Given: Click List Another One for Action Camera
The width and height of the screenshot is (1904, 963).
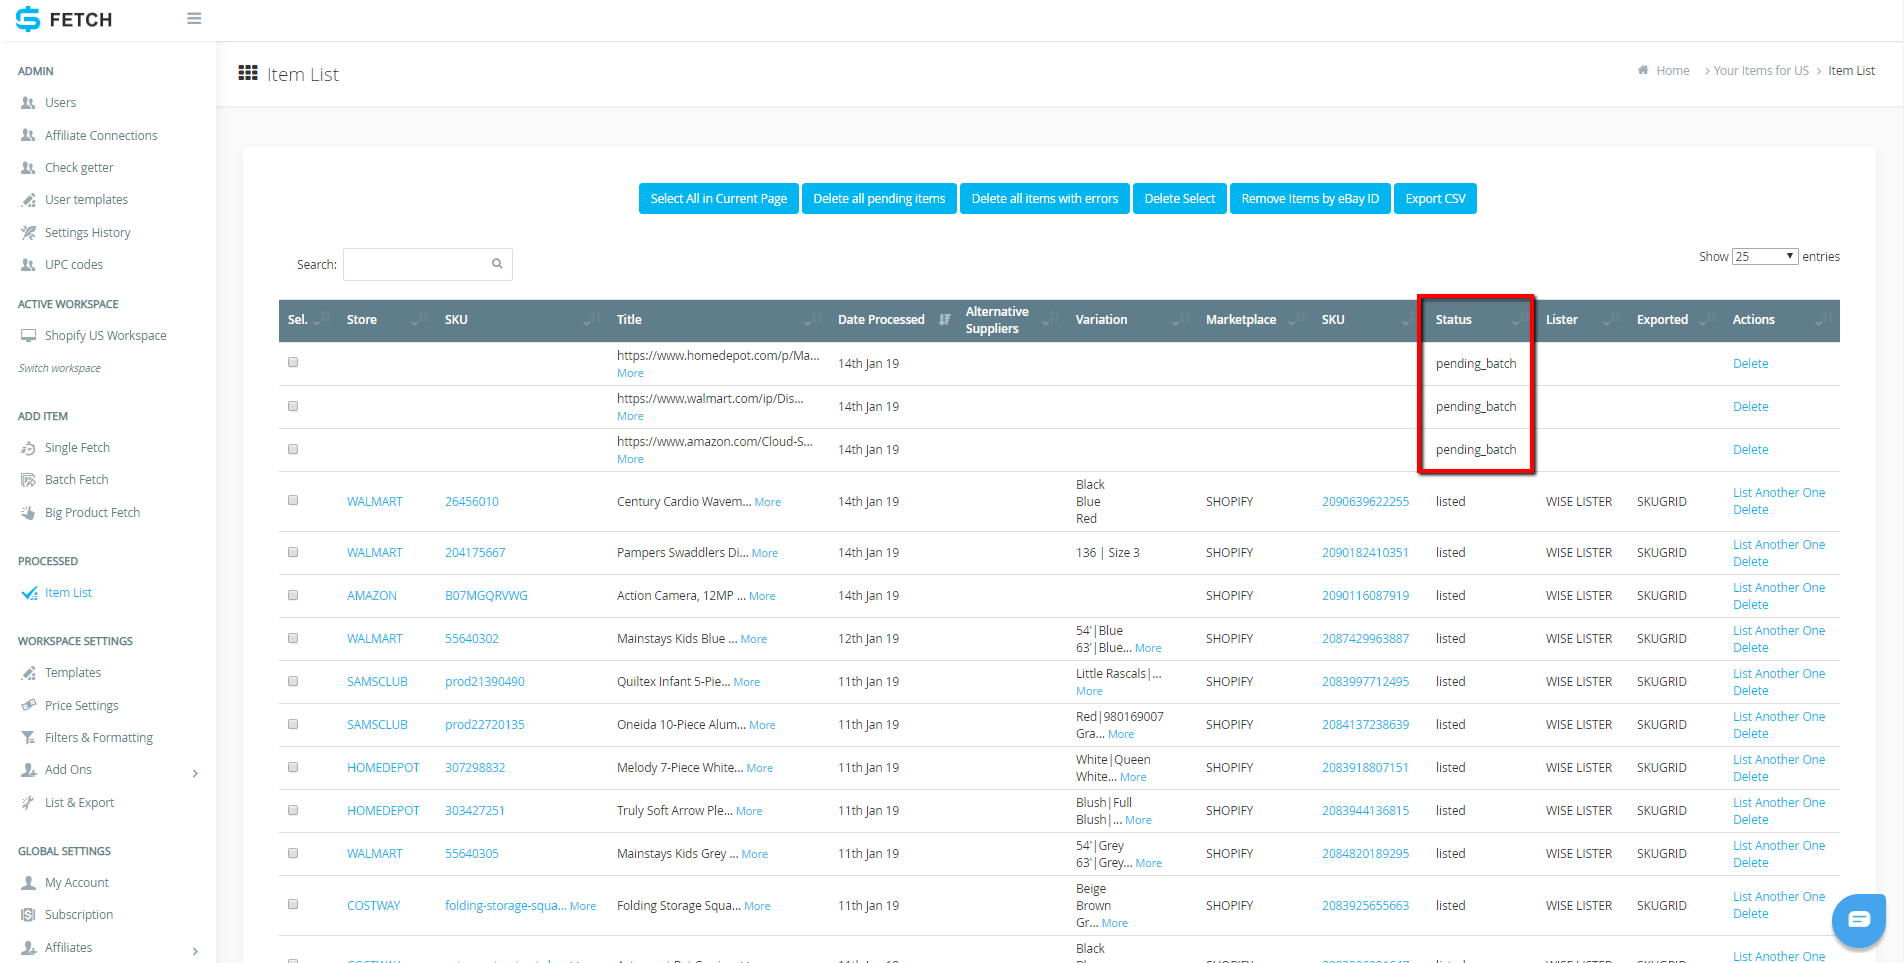Looking at the screenshot, I should (x=1779, y=588).
